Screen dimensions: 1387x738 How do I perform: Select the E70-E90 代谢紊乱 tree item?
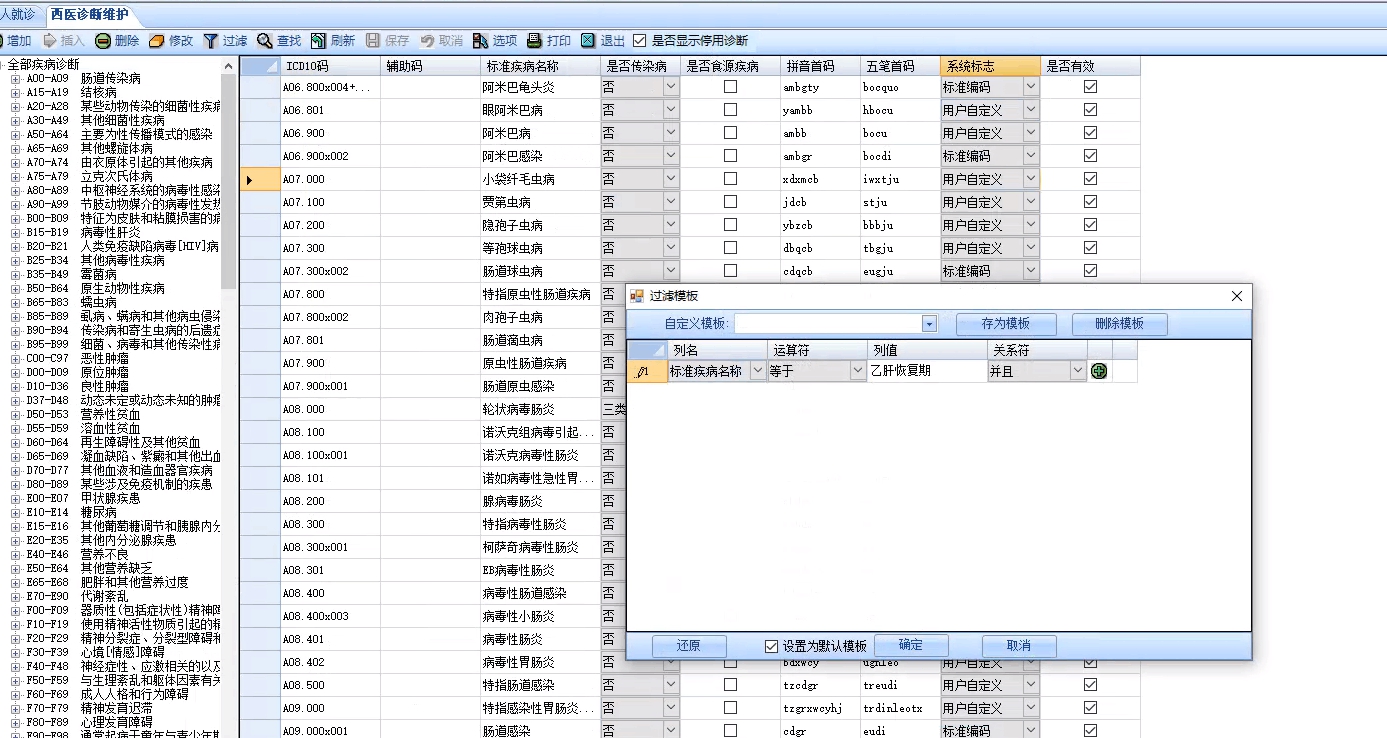(x=77, y=596)
